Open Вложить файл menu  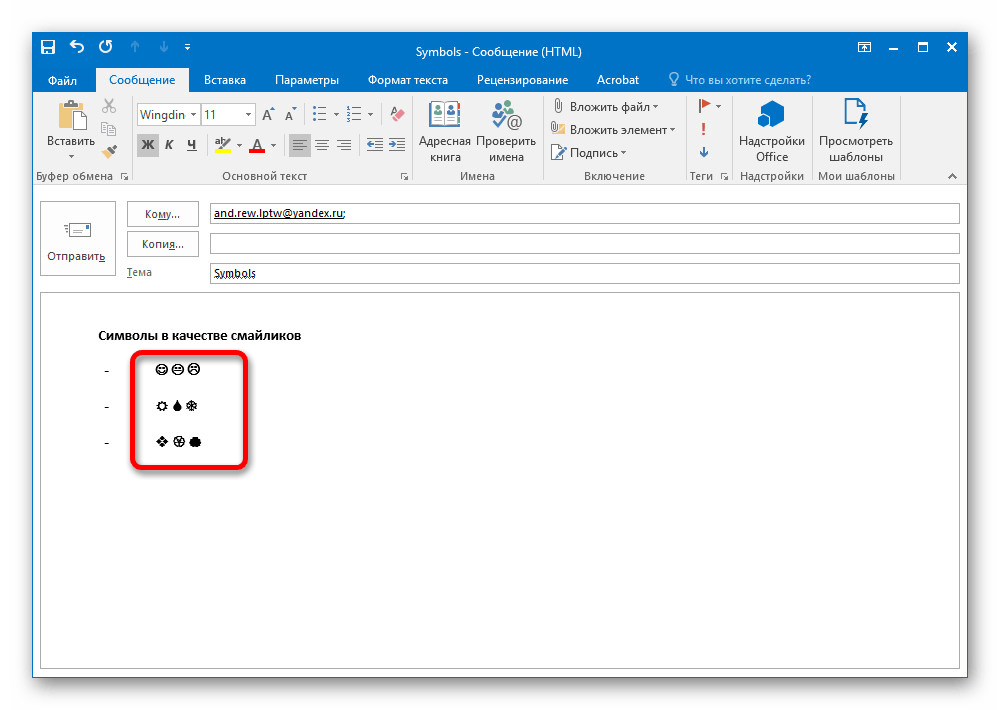pos(605,107)
